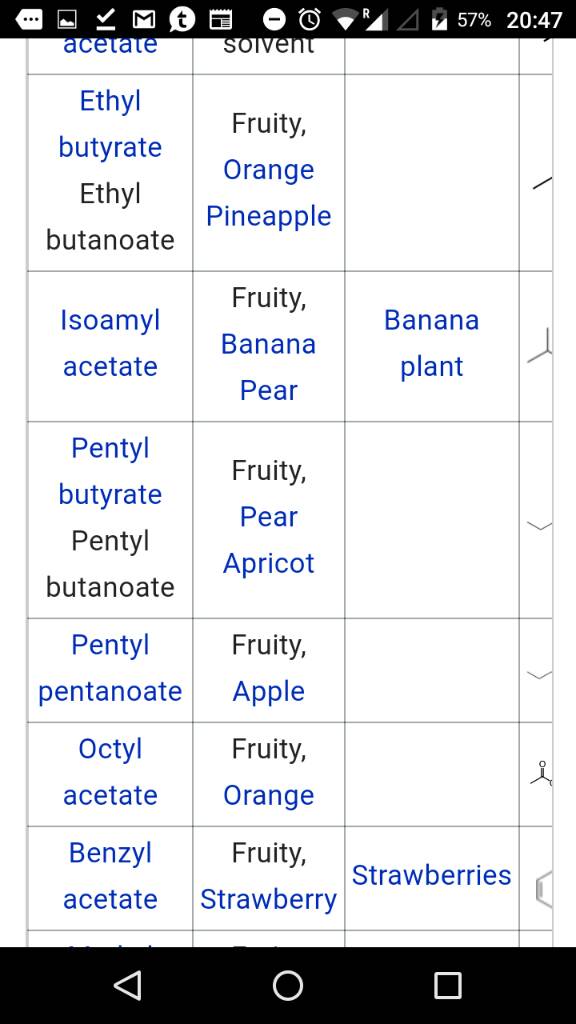The width and height of the screenshot is (576, 1024).
Task: Tap the Gmail notification icon in status bar
Action: [144, 20]
